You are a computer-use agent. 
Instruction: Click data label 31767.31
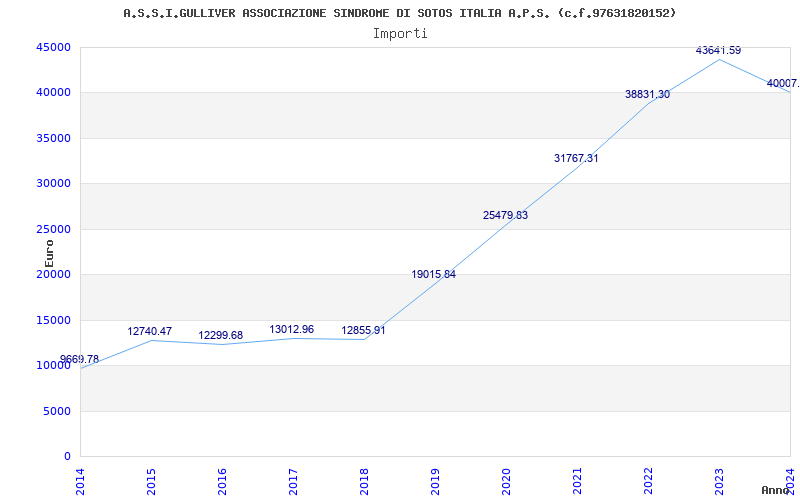point(576,158)
